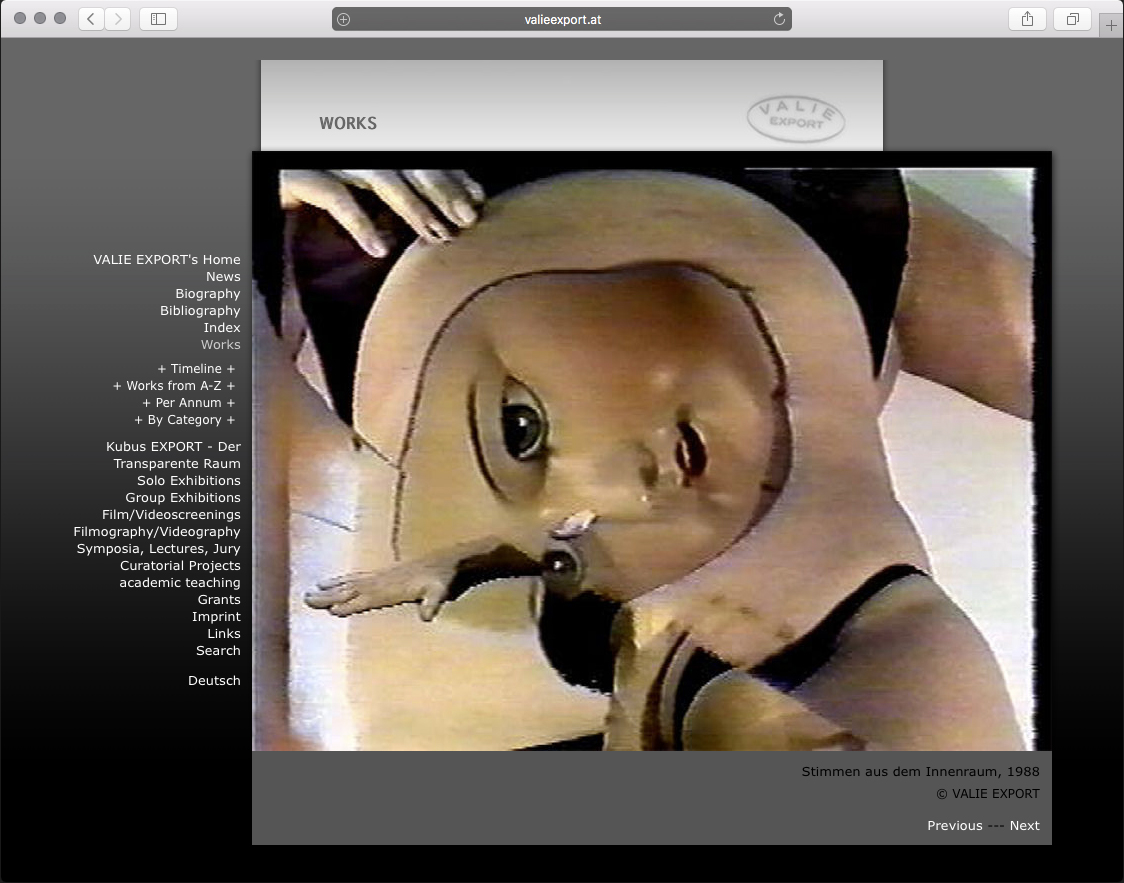This screenshot has width=1124, height=883.
Task: Reload the page with the refresh icon
Action: pyautogui.click(x=779, y=19)
